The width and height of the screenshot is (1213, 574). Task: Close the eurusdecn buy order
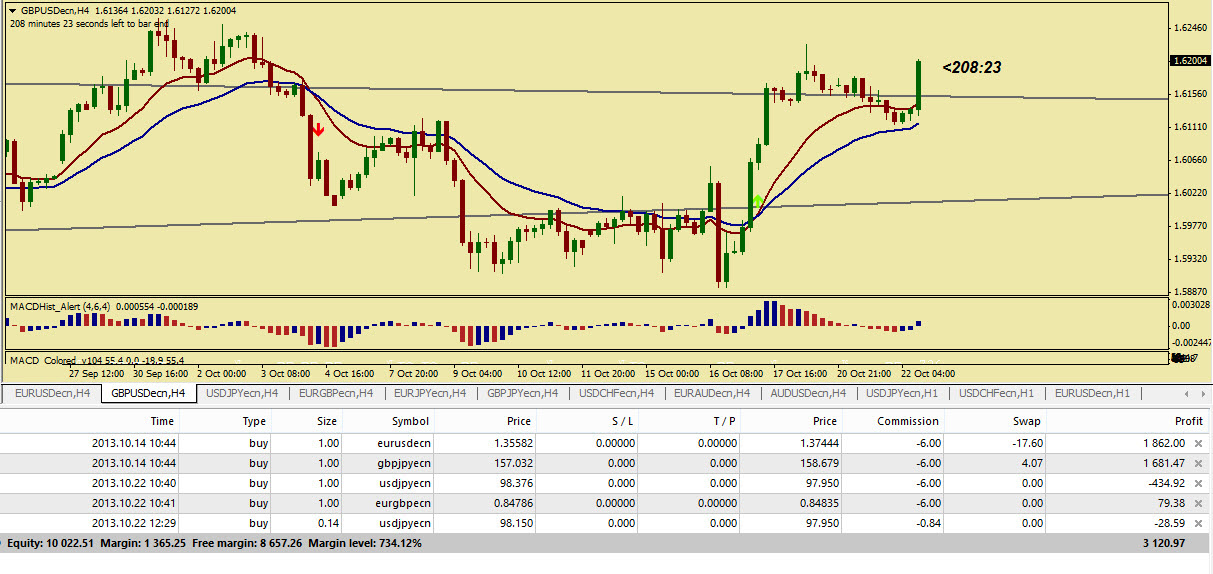(x=1198, y=442)
